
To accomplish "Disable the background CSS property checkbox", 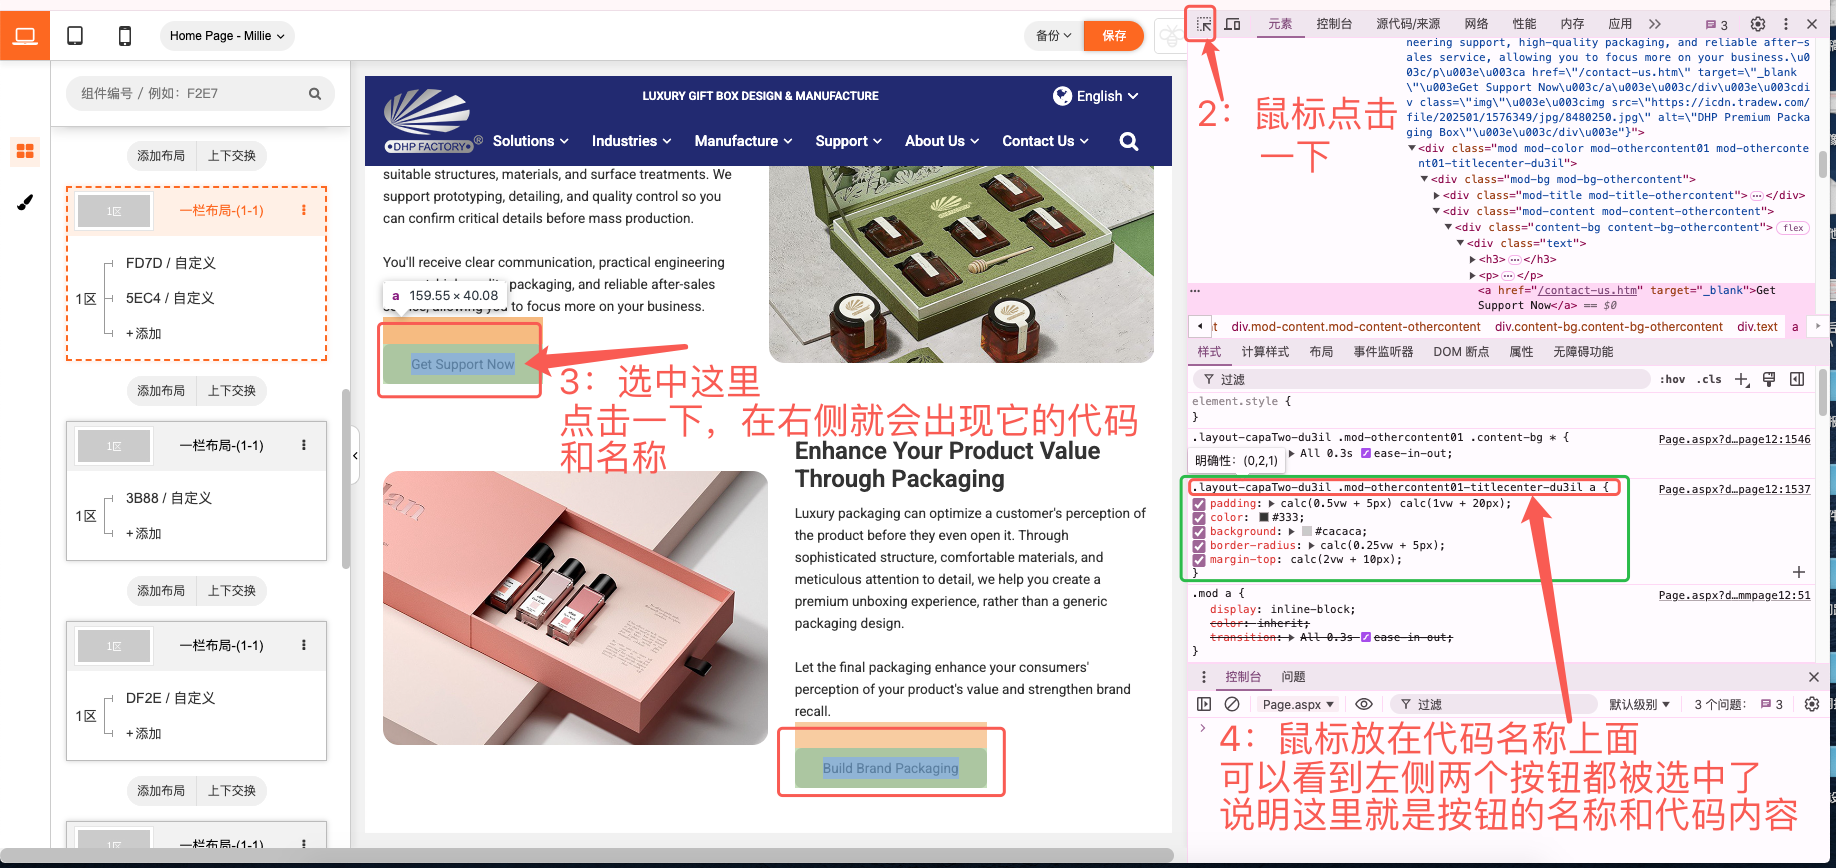I will tap(1199, 532).
